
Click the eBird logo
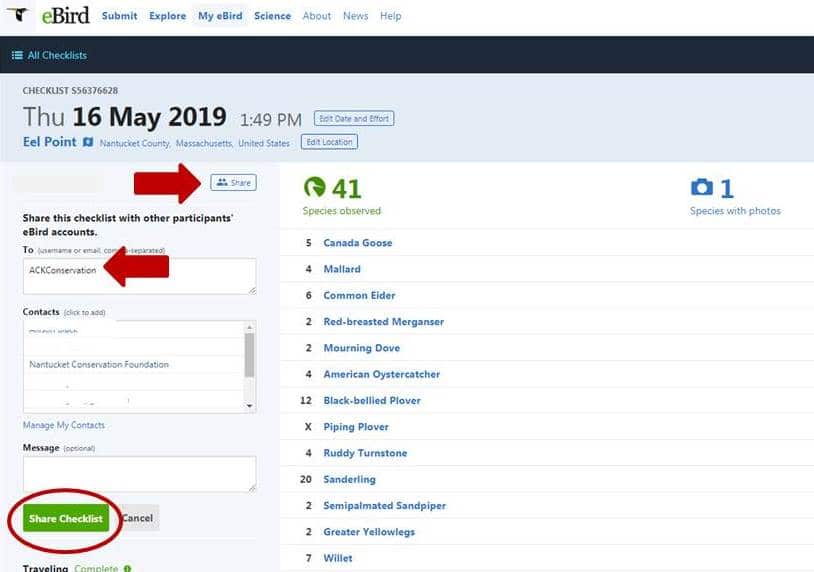click(x=65, y=16)
